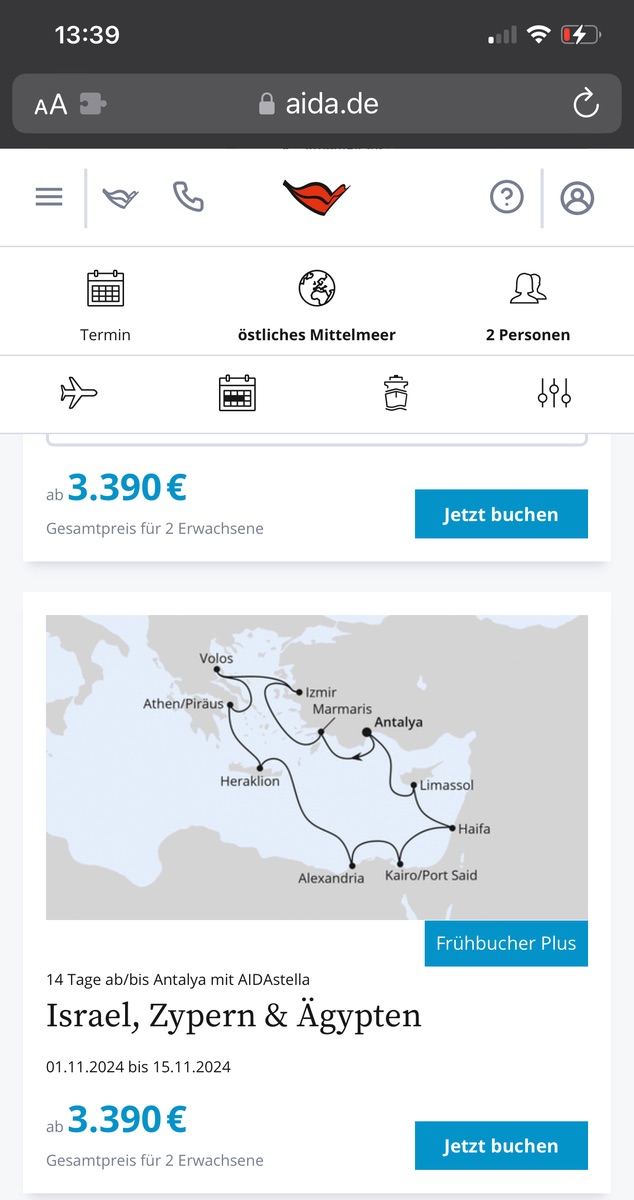Tap the cruise route map image
Viewport: 634px width, 1200px height.
coord(317,767)
